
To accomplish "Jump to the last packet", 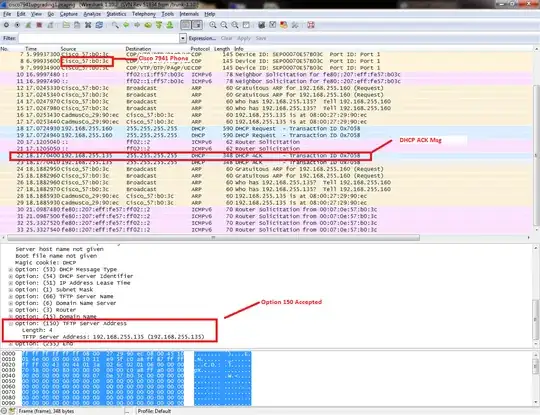I will [x=170, y=25].
